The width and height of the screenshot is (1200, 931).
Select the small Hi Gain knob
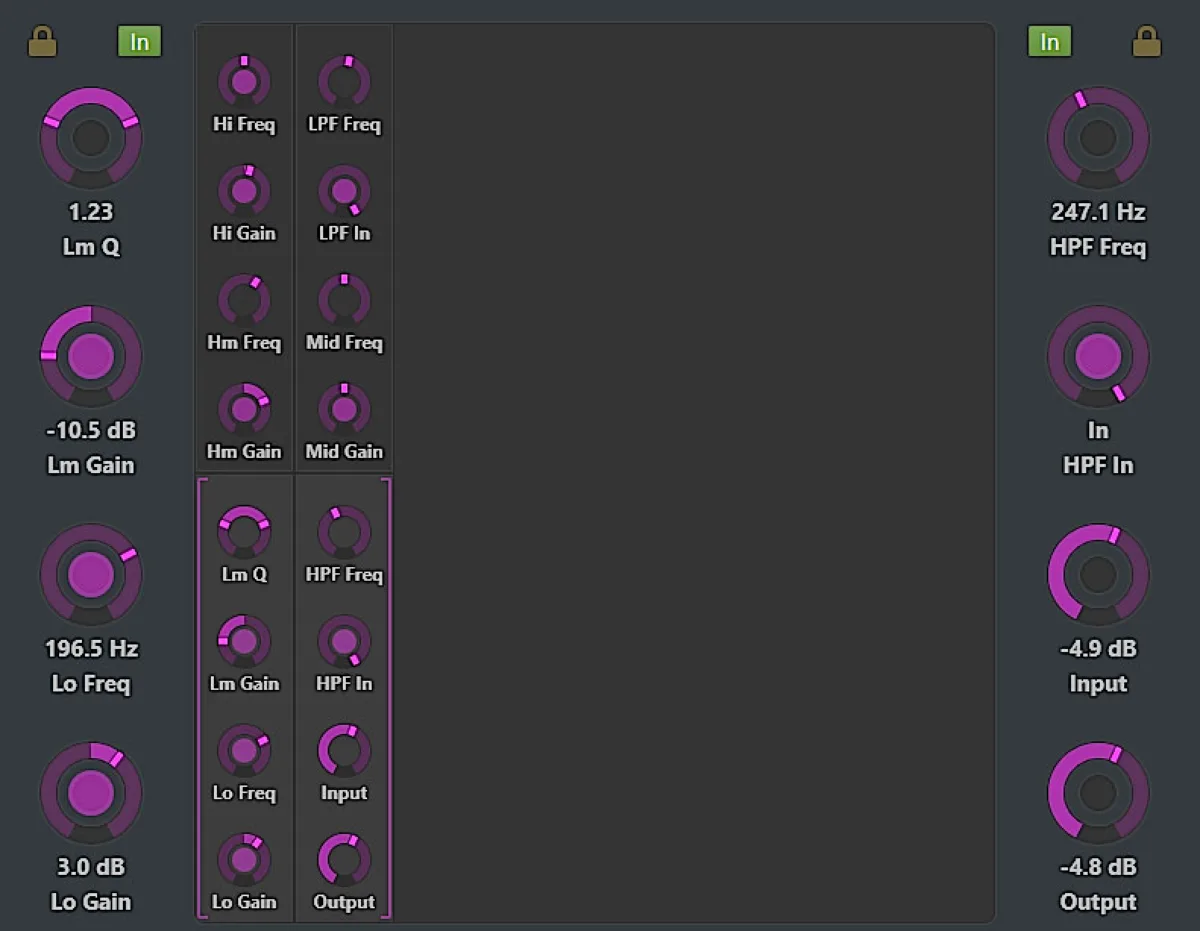pyautogui.click(x=244, y=191)
